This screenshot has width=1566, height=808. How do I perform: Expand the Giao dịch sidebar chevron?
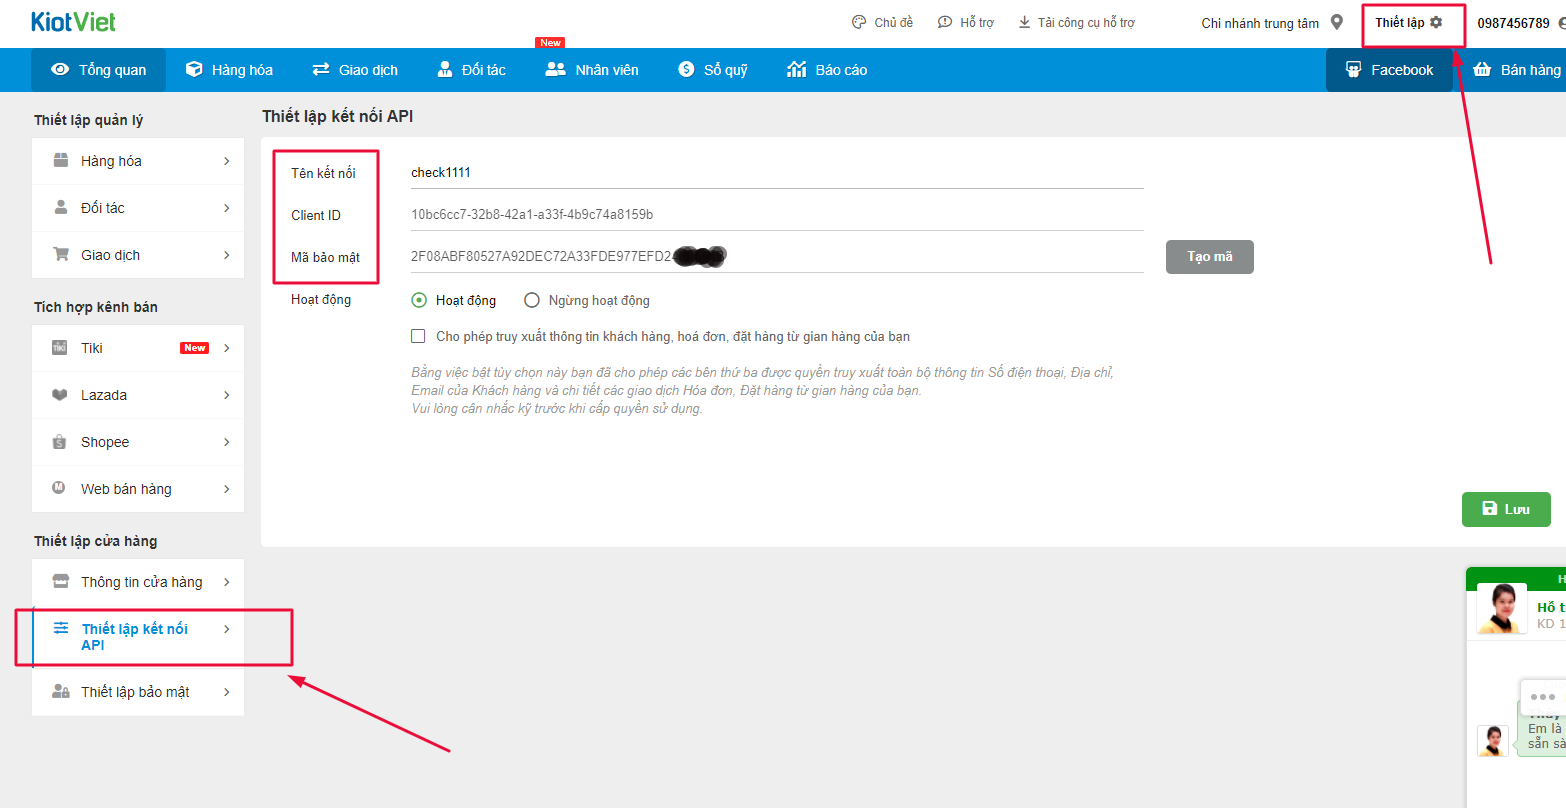(x=227, y=255)
